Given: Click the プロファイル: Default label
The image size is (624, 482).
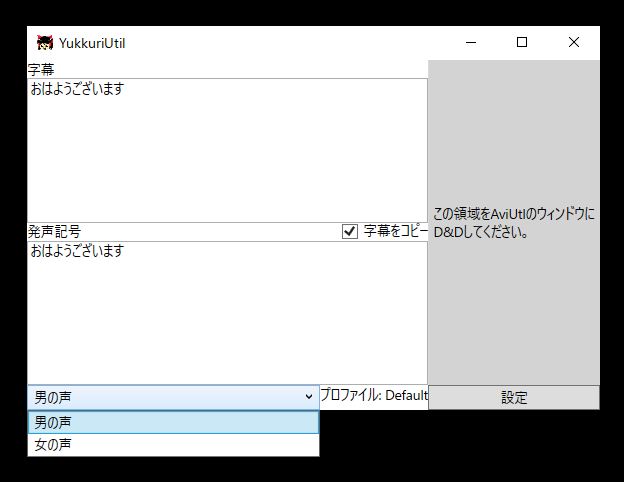Looking at the screenshot, I should point(374,395).
